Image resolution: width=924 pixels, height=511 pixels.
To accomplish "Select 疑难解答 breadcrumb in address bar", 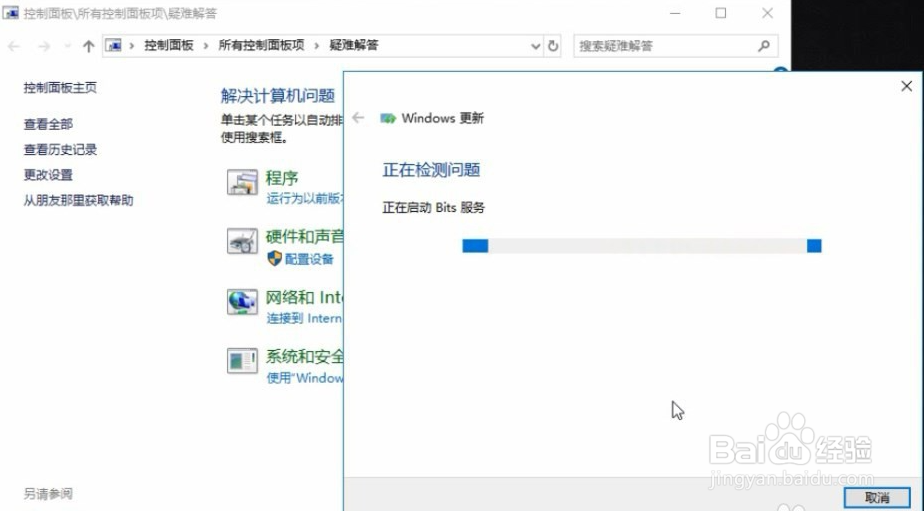I will (354, 45).
